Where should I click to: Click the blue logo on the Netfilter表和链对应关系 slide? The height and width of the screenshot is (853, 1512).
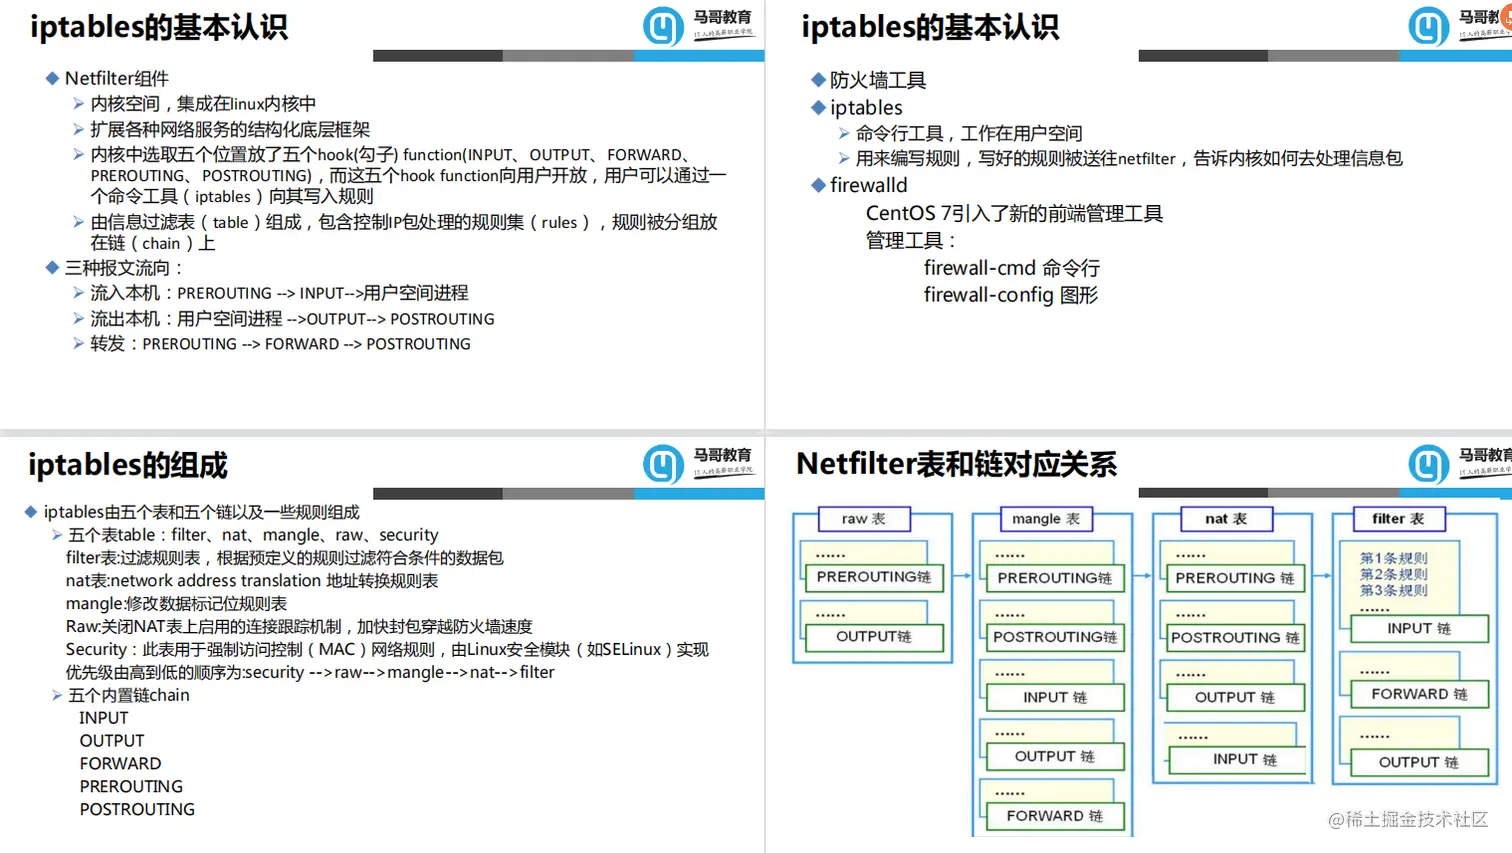pos(1429,464)
